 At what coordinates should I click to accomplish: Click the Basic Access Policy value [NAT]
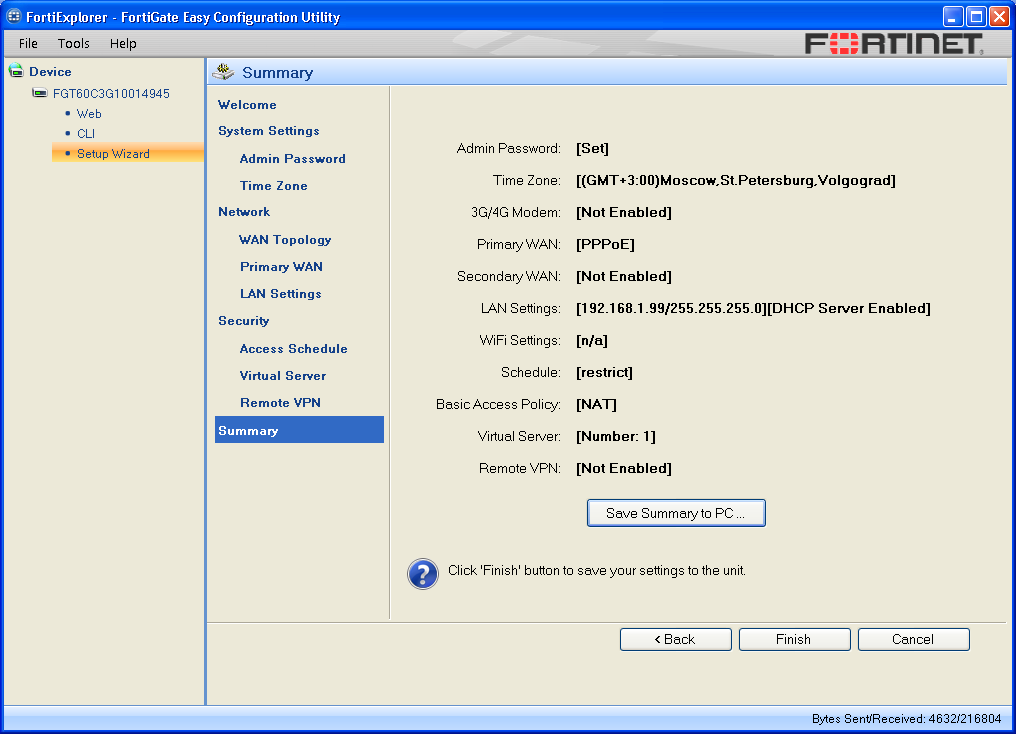[596, 404]
